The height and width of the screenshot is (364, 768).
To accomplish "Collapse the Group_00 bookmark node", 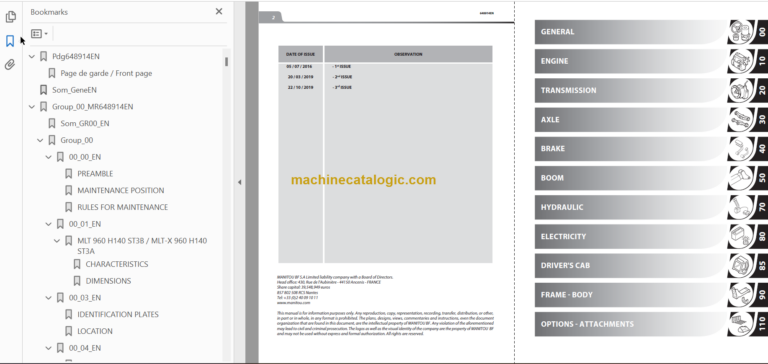I will pos(40,141).
